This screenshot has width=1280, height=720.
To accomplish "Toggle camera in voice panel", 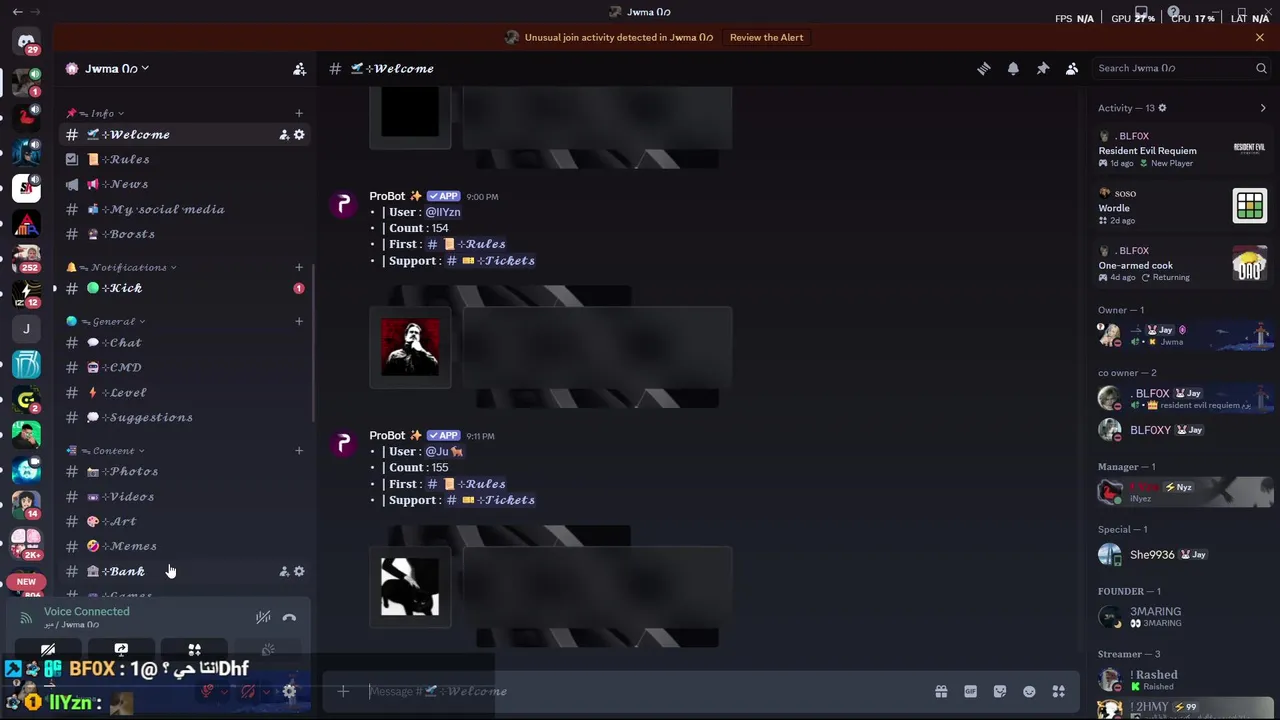I will [x=48, y=649].
